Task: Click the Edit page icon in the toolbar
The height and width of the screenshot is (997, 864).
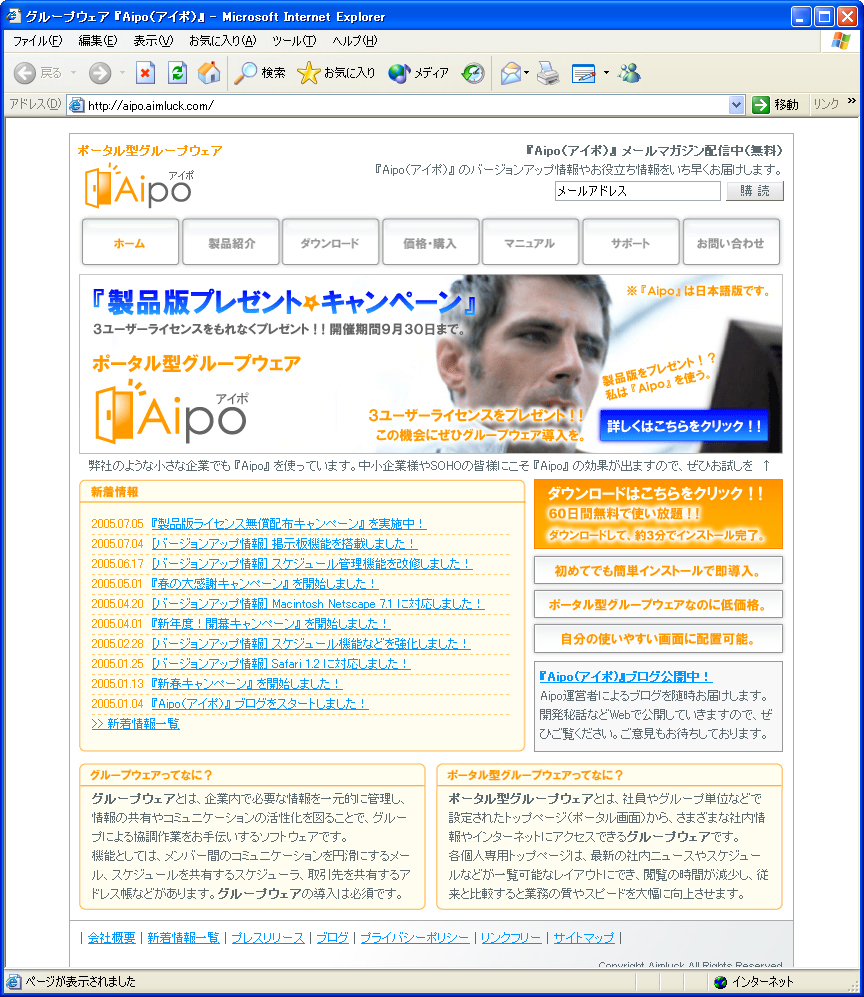Action: pyautogui.click(x=583, y=73)
